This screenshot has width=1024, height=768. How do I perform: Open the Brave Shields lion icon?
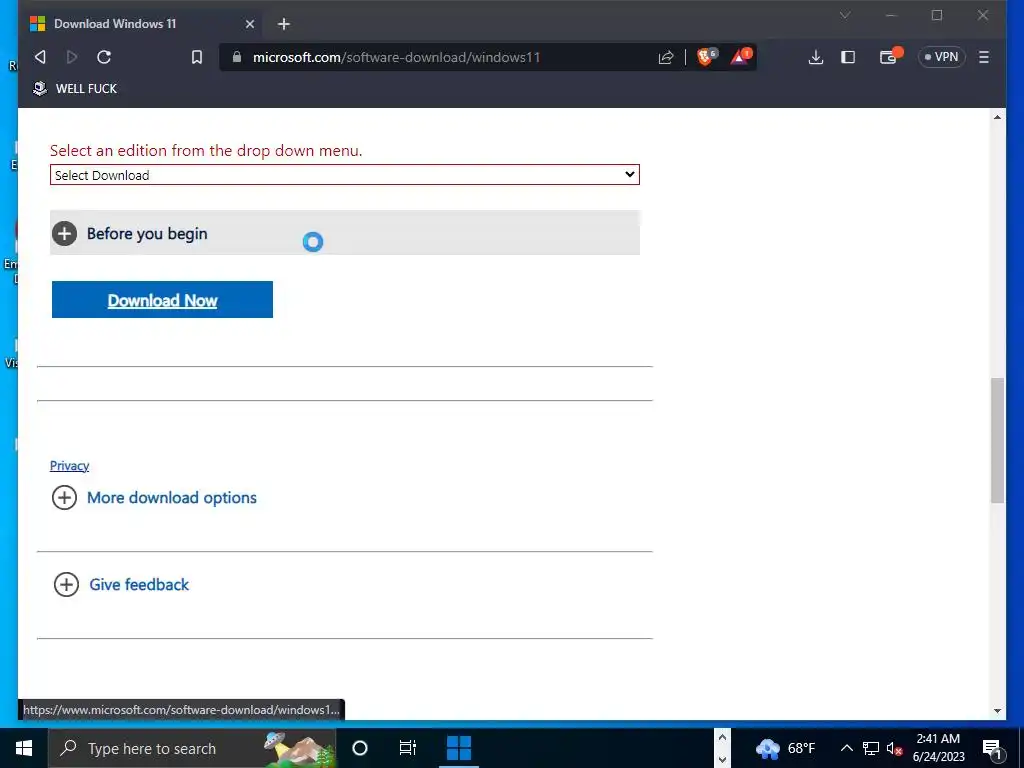[706, 57]
